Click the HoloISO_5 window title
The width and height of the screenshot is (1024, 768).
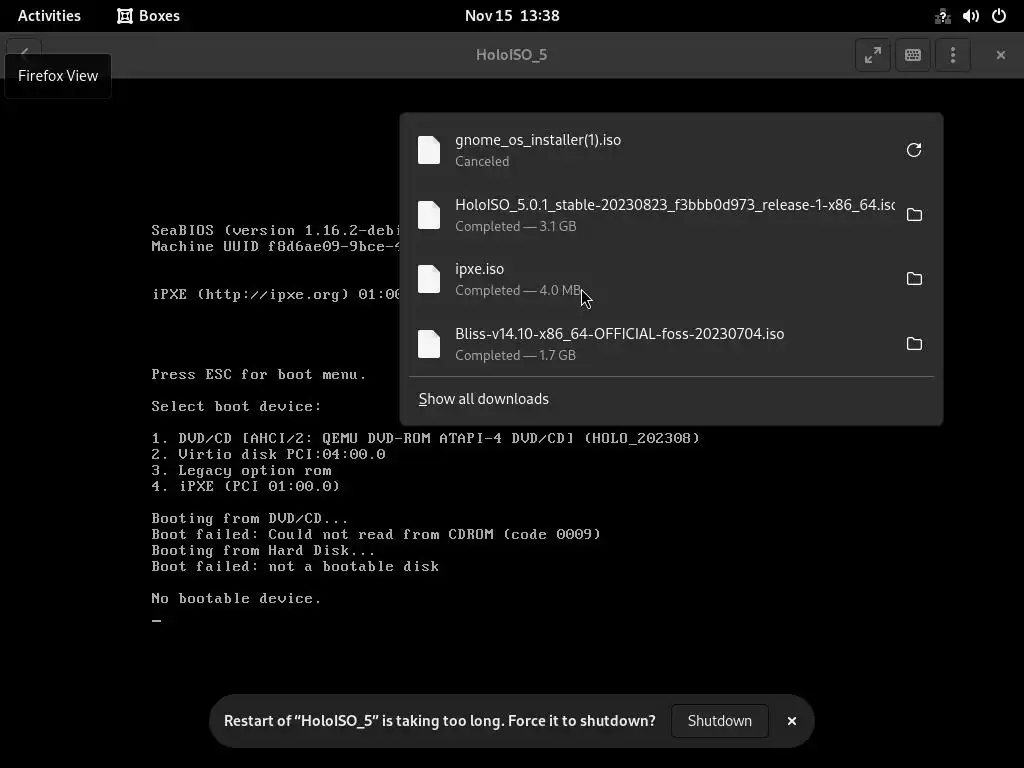pyautogui.click(x=511, y=55)
